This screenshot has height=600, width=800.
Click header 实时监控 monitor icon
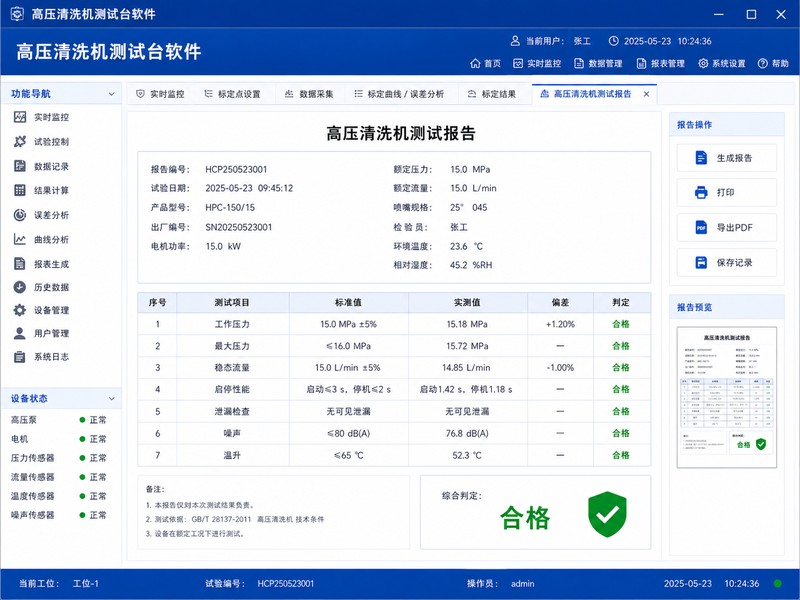pos(518,63)
